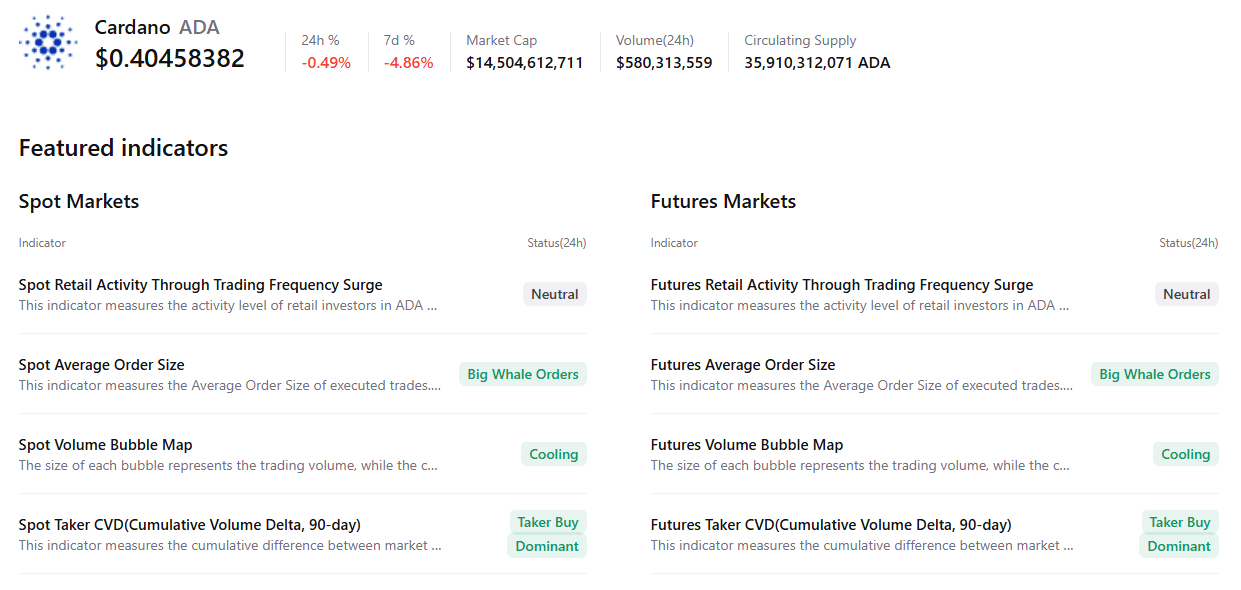Click the Futures Taker Buy Dominant badge
The image size is (1241, 590).
[1179, 534]
